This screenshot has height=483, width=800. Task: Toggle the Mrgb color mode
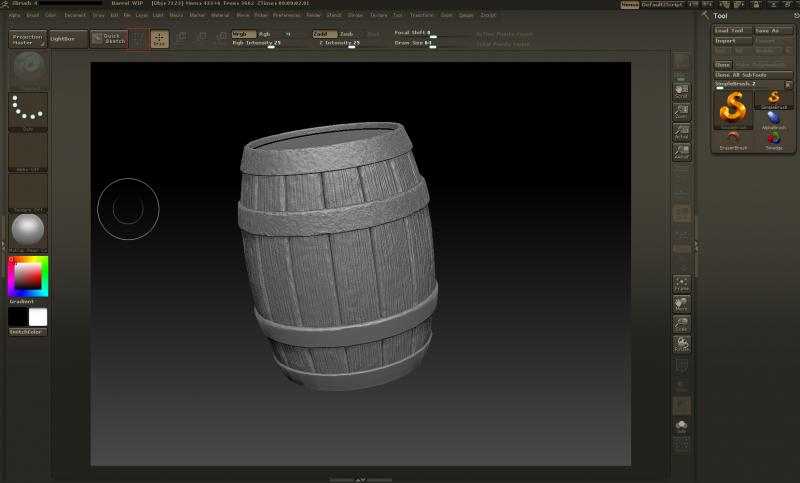pyautogui.click(x=243, y=33)
